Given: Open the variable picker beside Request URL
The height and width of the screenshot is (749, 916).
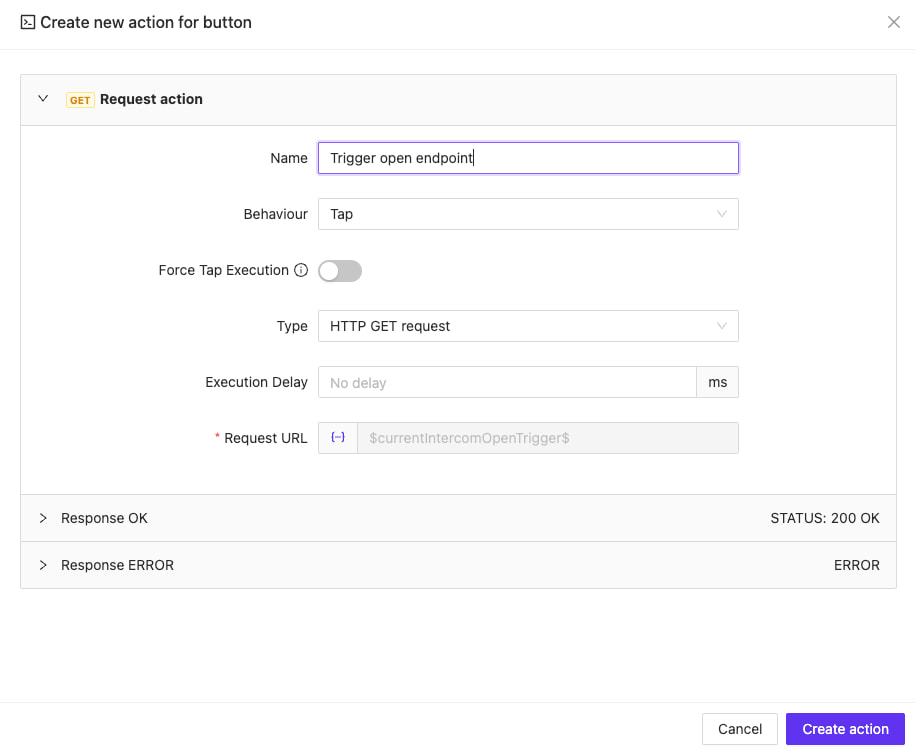Looking at the screenshot, I should pyautogui.click(x=337, y=437).
